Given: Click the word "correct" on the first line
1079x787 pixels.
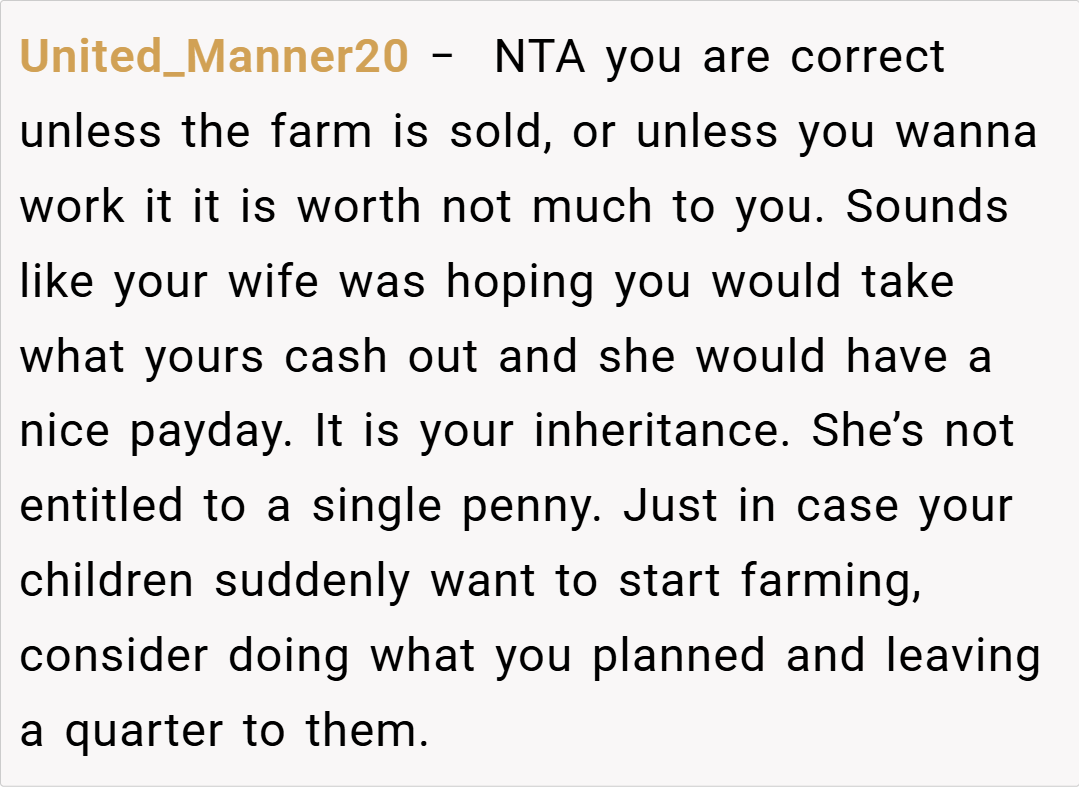Looking at the screenshot, I should click(866, 57).
